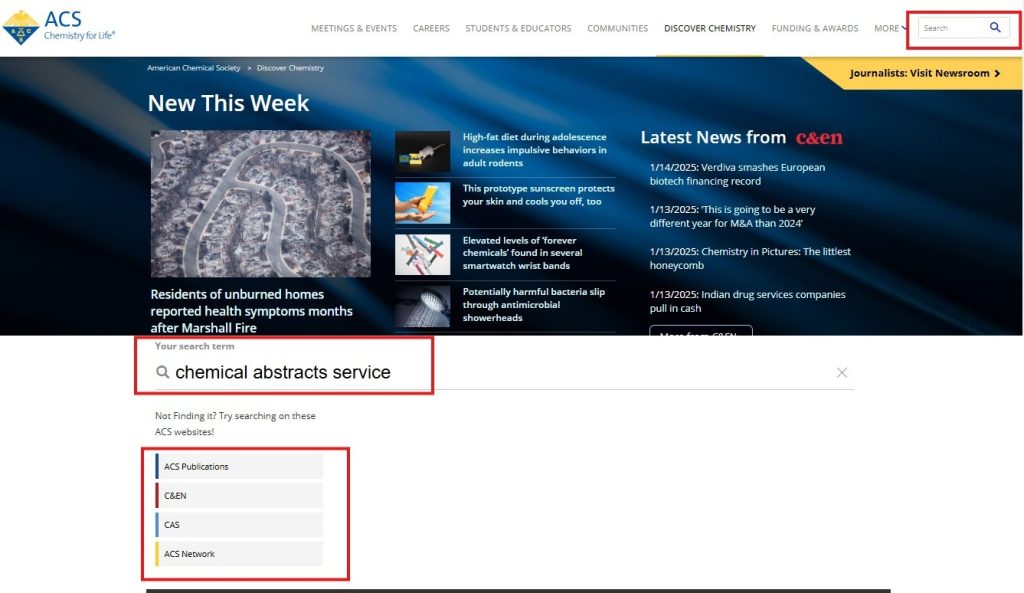This screenshot has width=1024, height=593.
Task: Open prototype sunscreen article link
Action: pyautogui.click(x=539, y=195)
